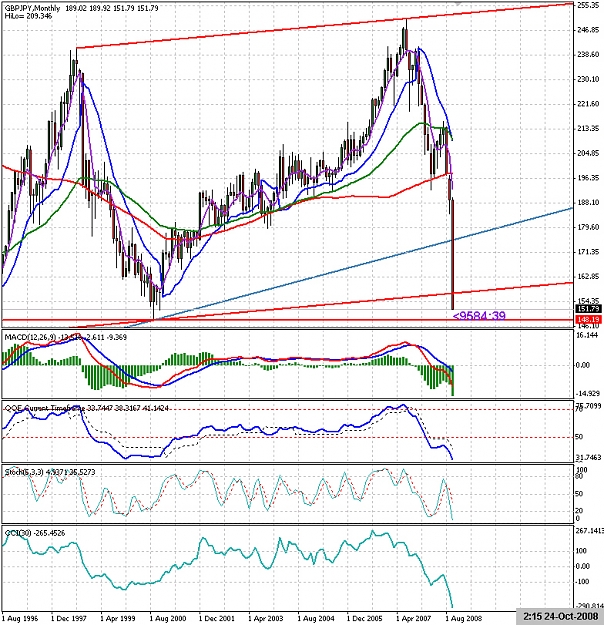Click the CCI(30) -265.4526 indicator label
Screen dimensions: 604x625
pyautogui.click(x=35, y=533)
